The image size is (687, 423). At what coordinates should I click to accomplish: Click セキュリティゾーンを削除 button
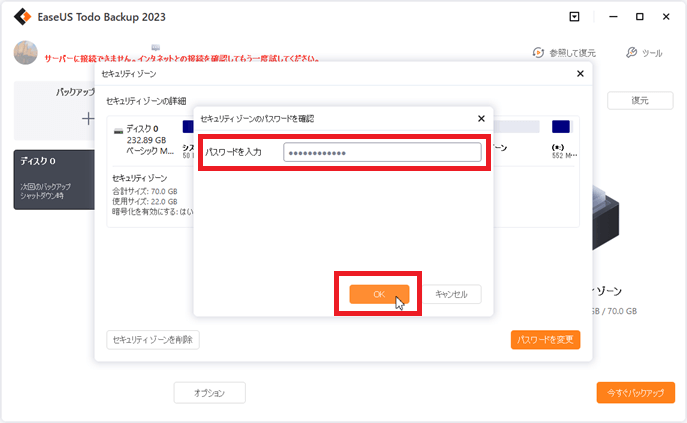coord(153,340)
